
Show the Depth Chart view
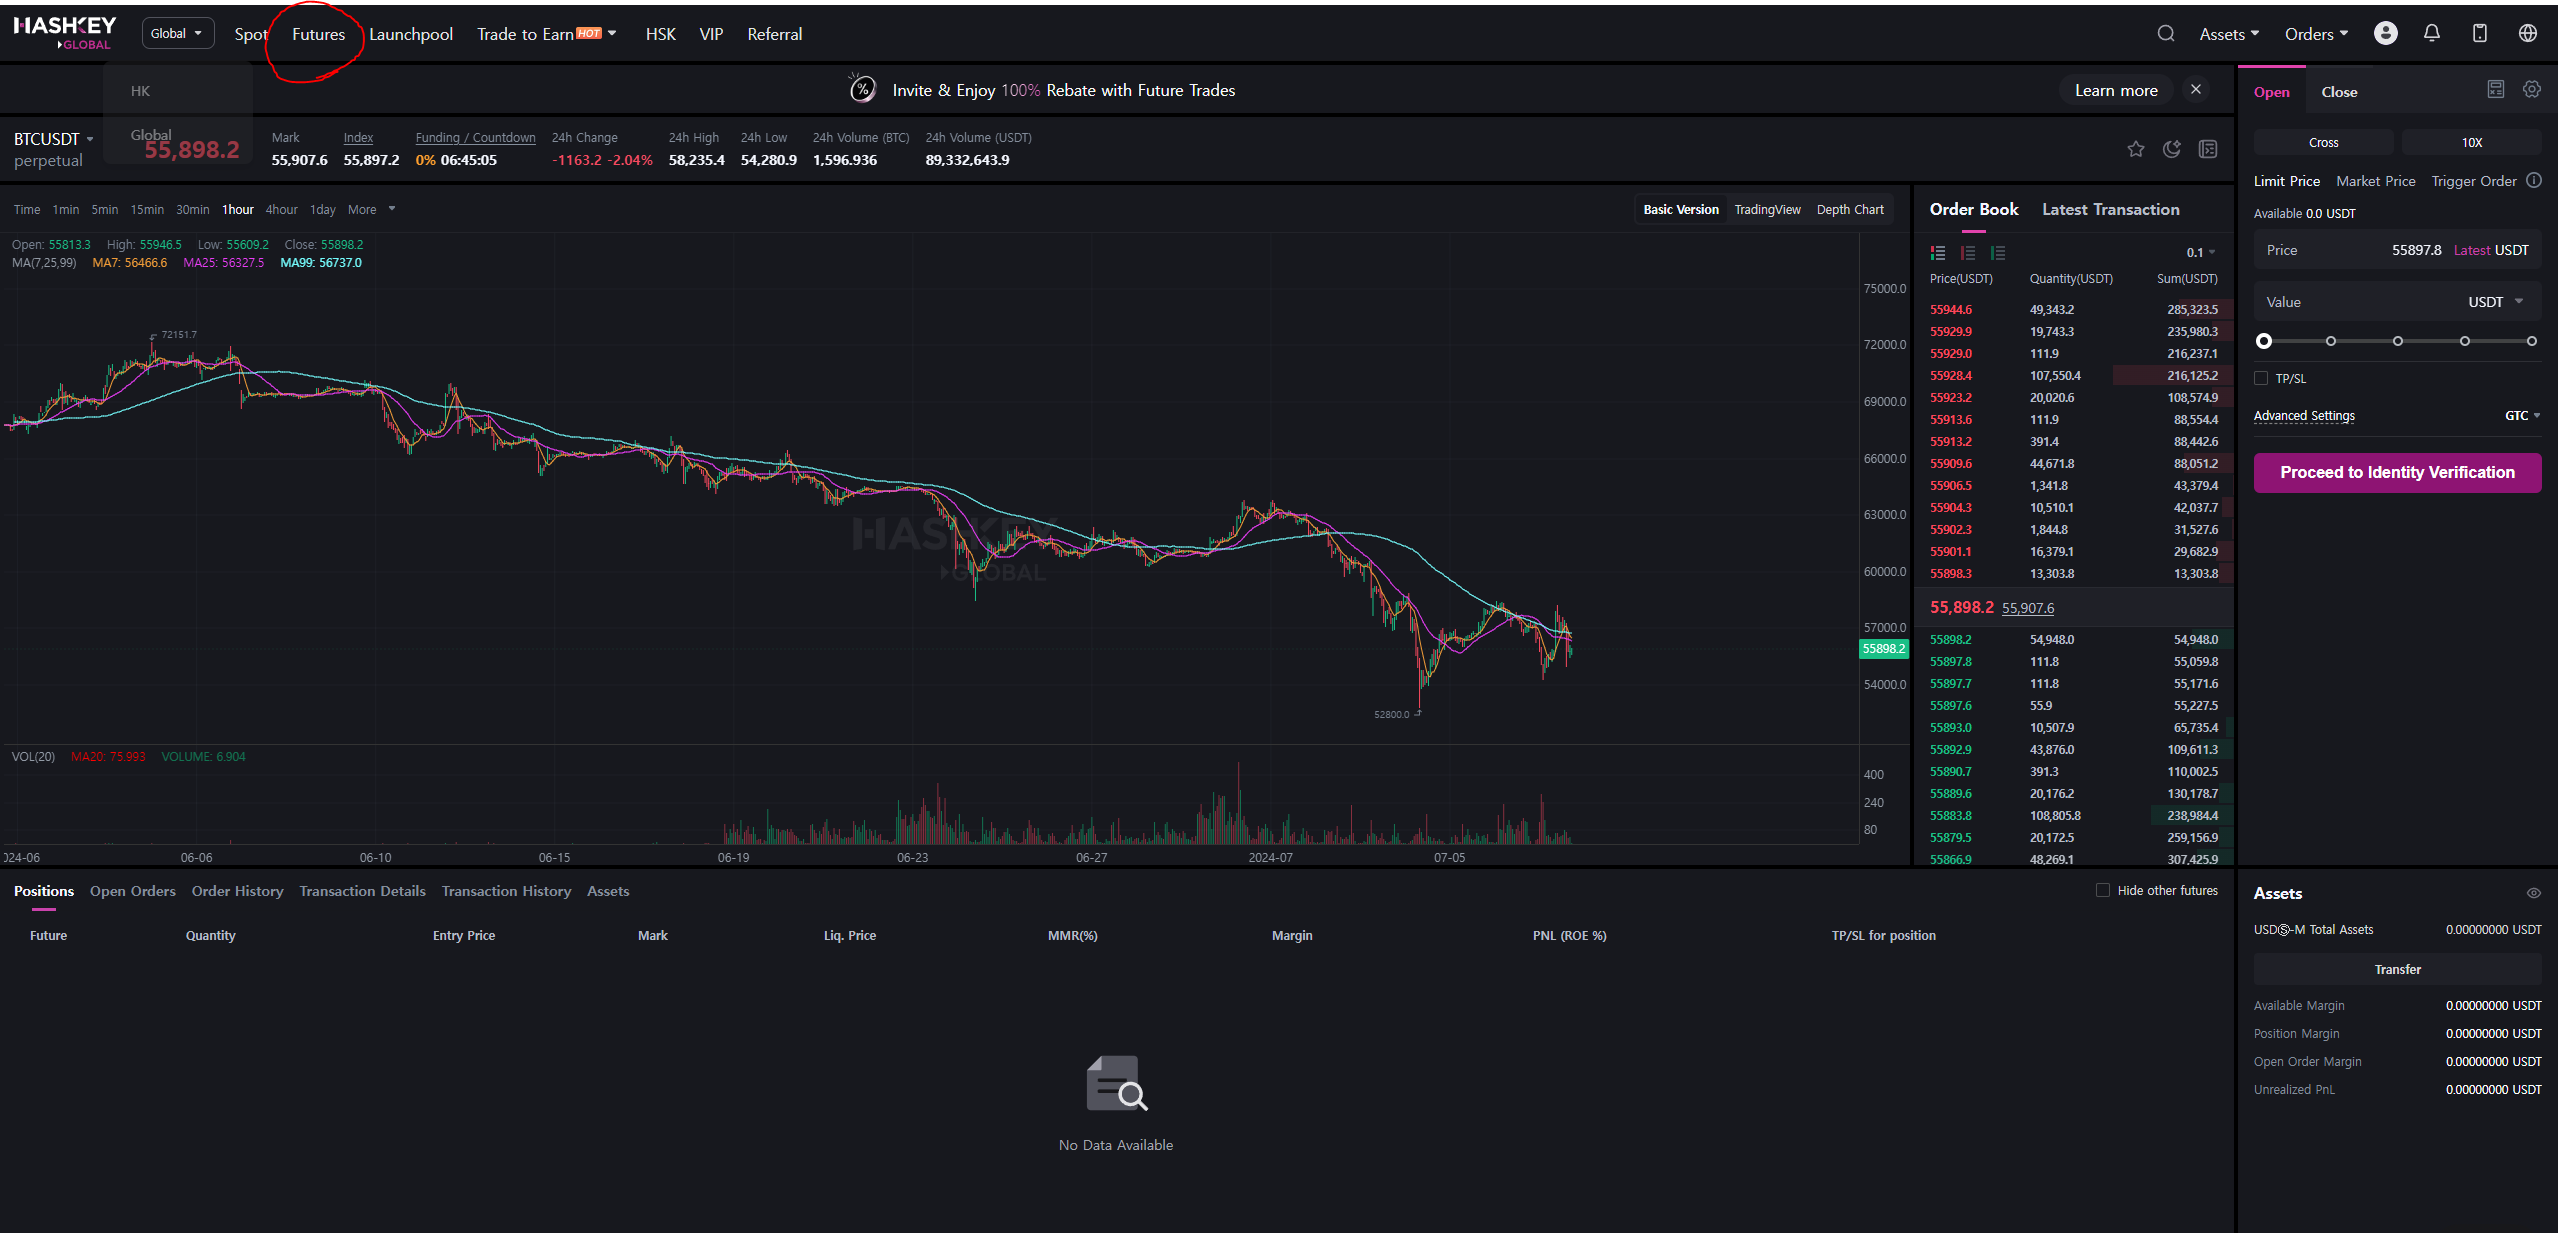(1850, 209)
